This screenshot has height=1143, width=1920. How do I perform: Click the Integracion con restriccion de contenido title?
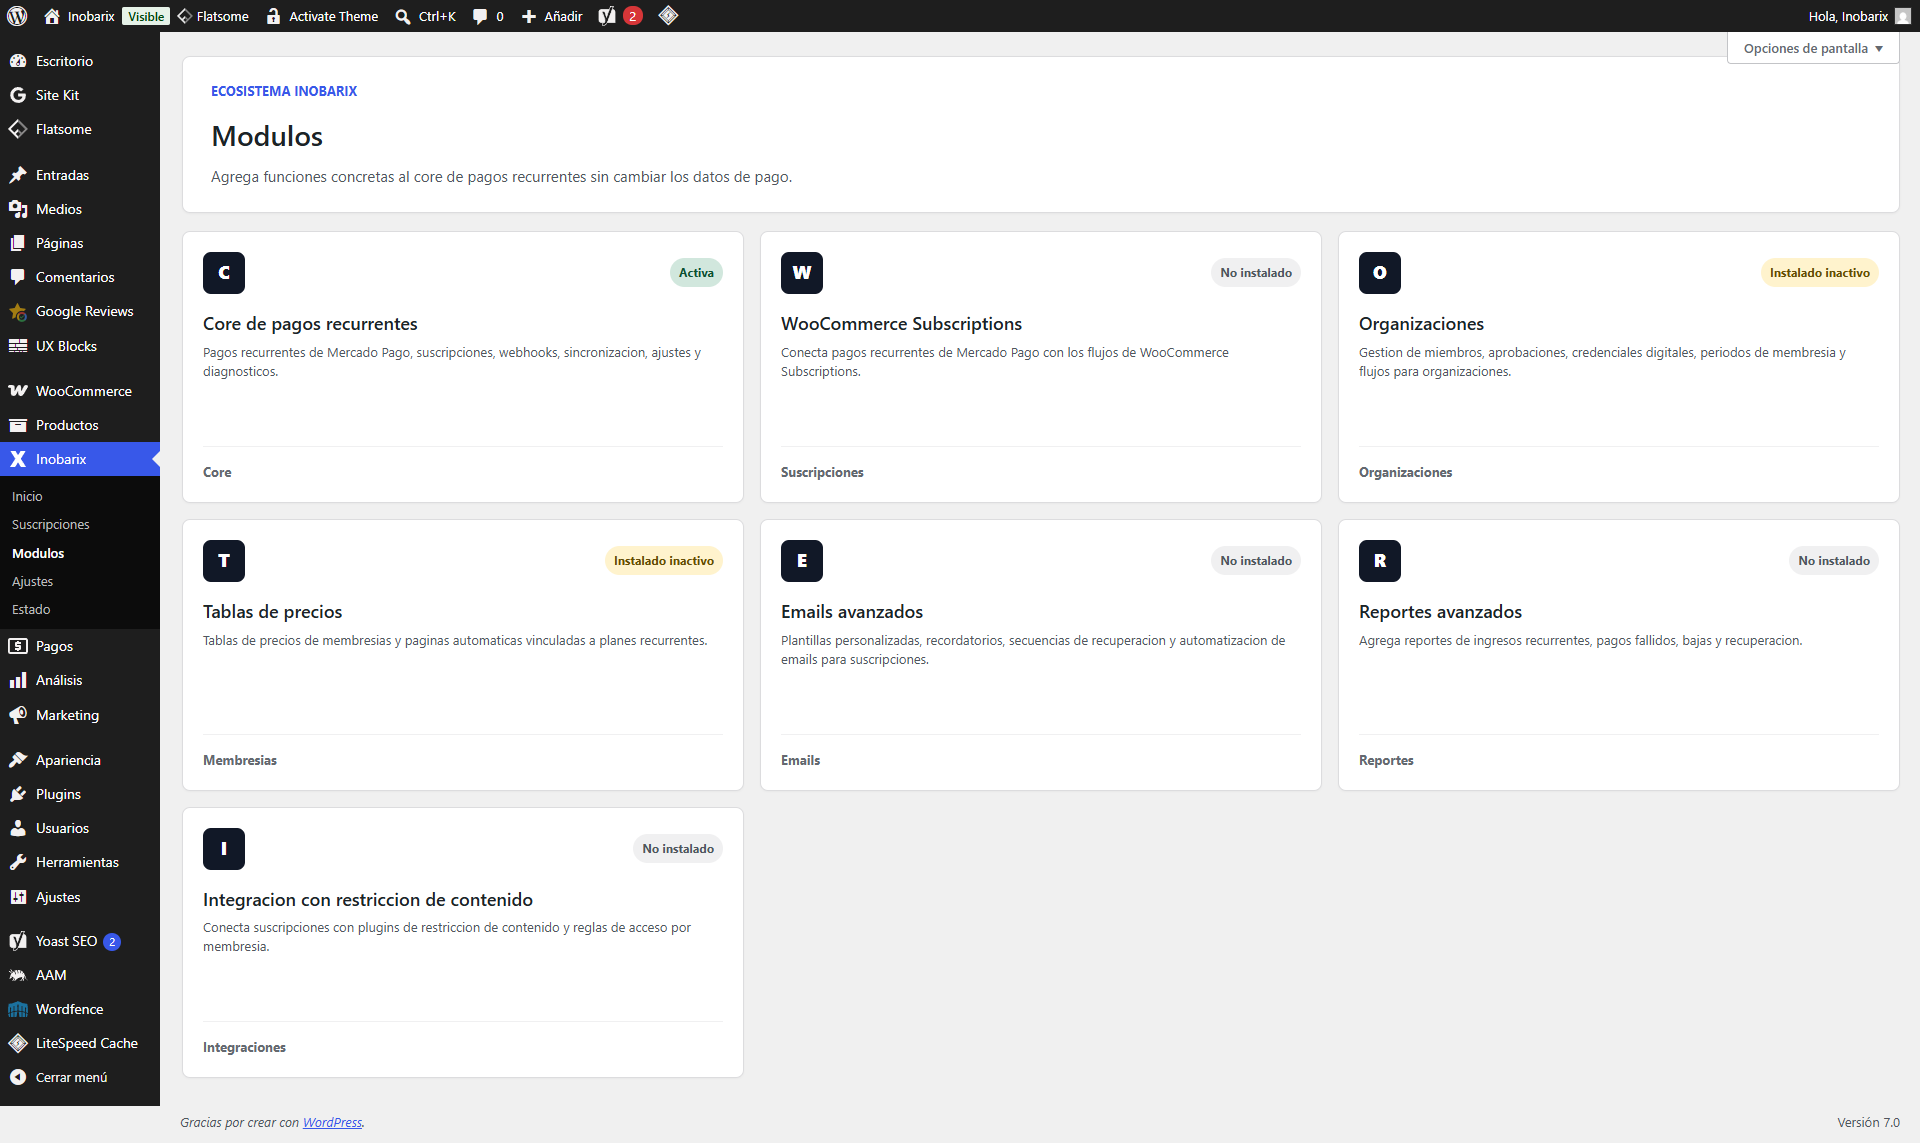tap(368, 900)
